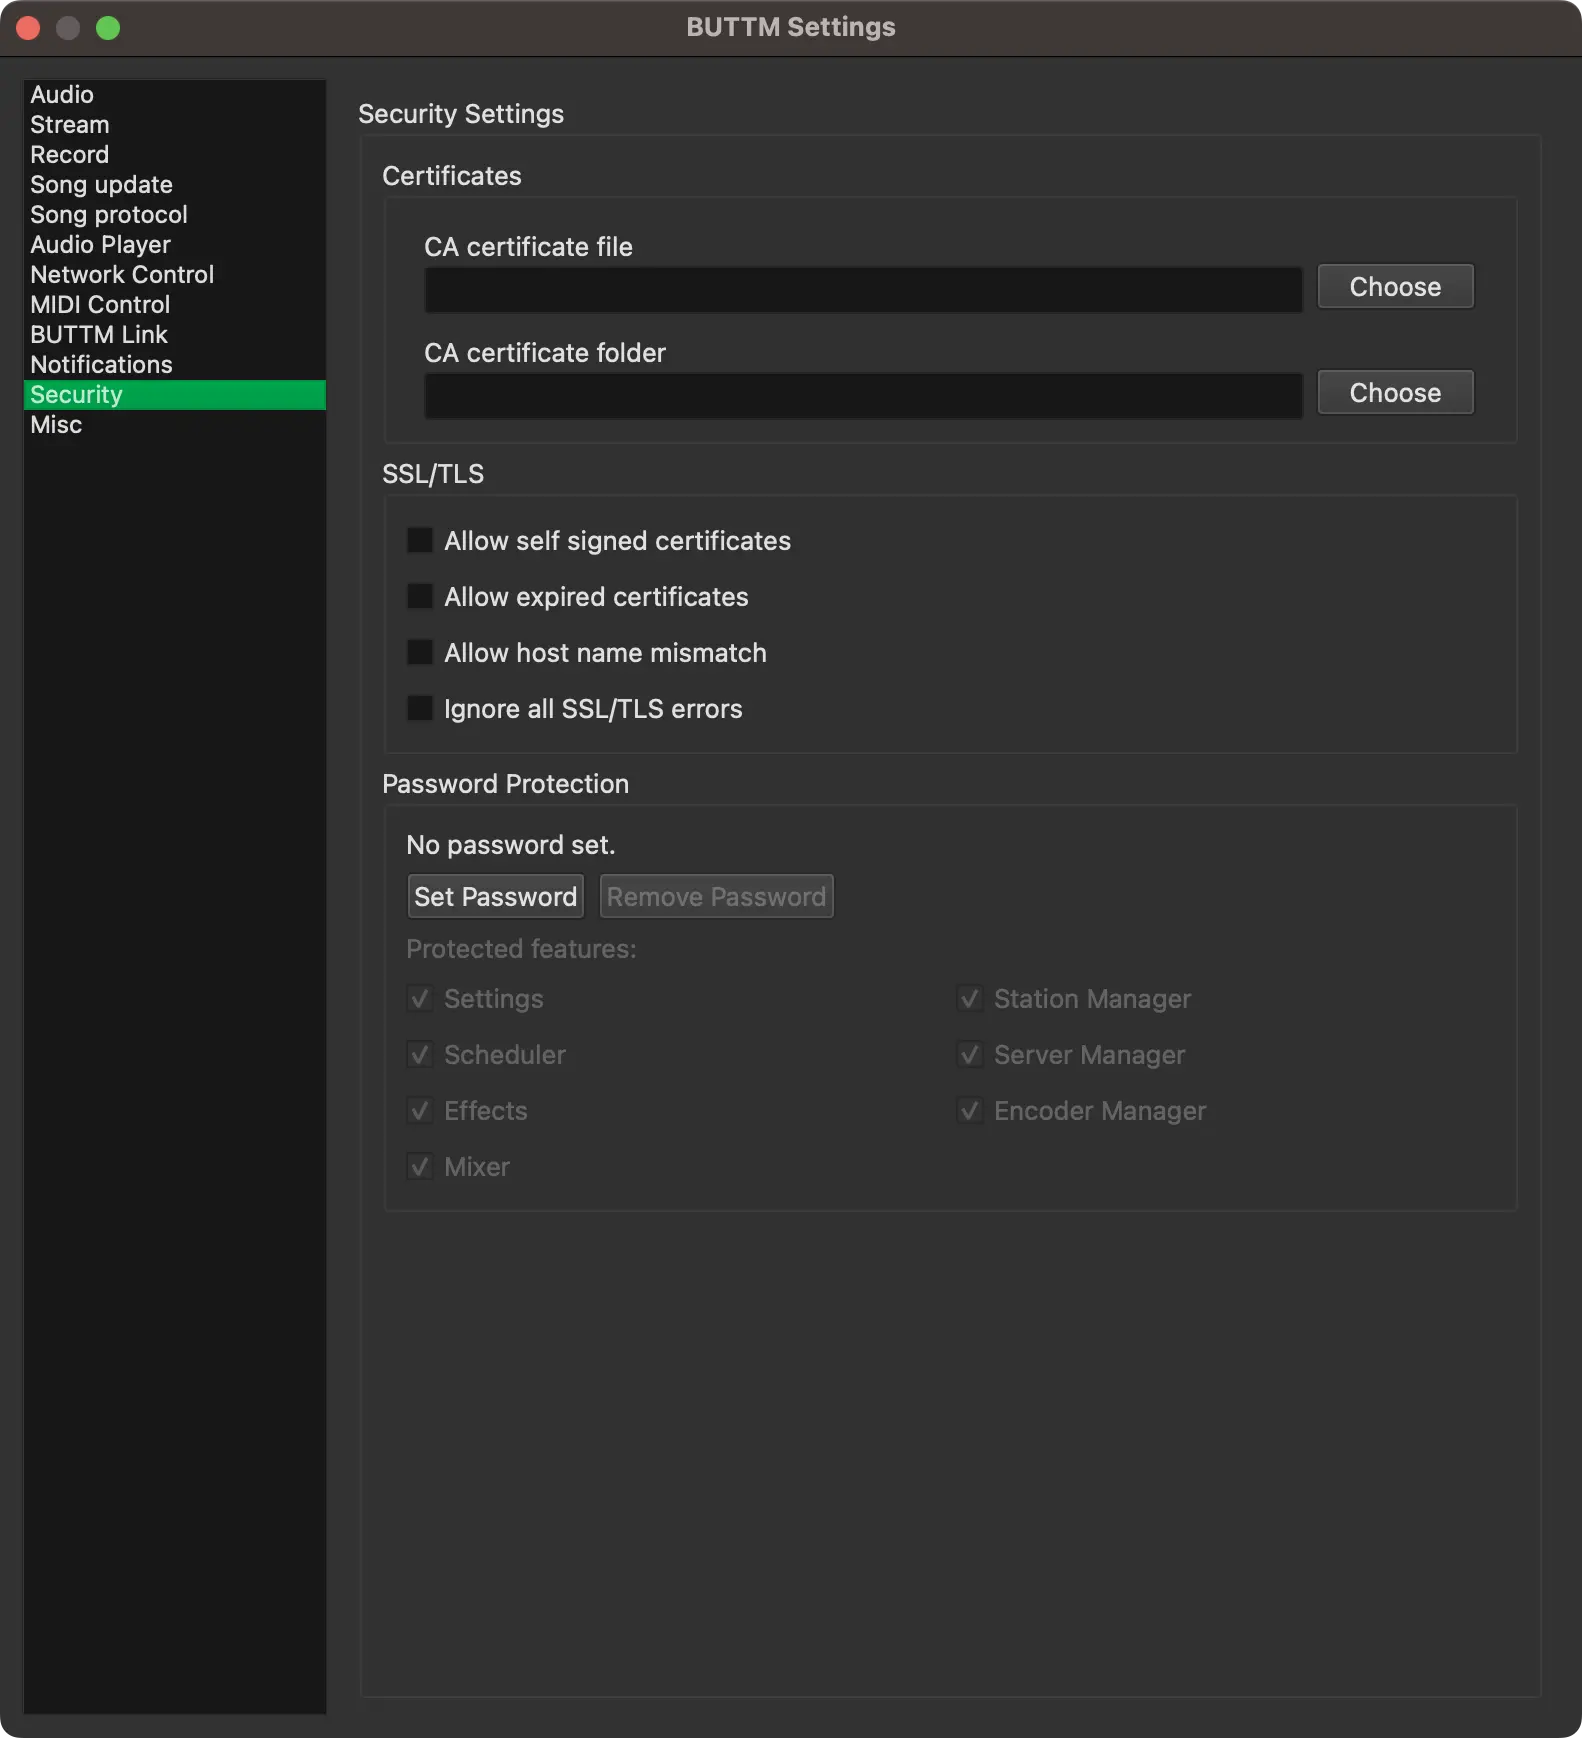Select Song protocol in sidebar
1582x1738 pixels.
[x=174, y=215]
